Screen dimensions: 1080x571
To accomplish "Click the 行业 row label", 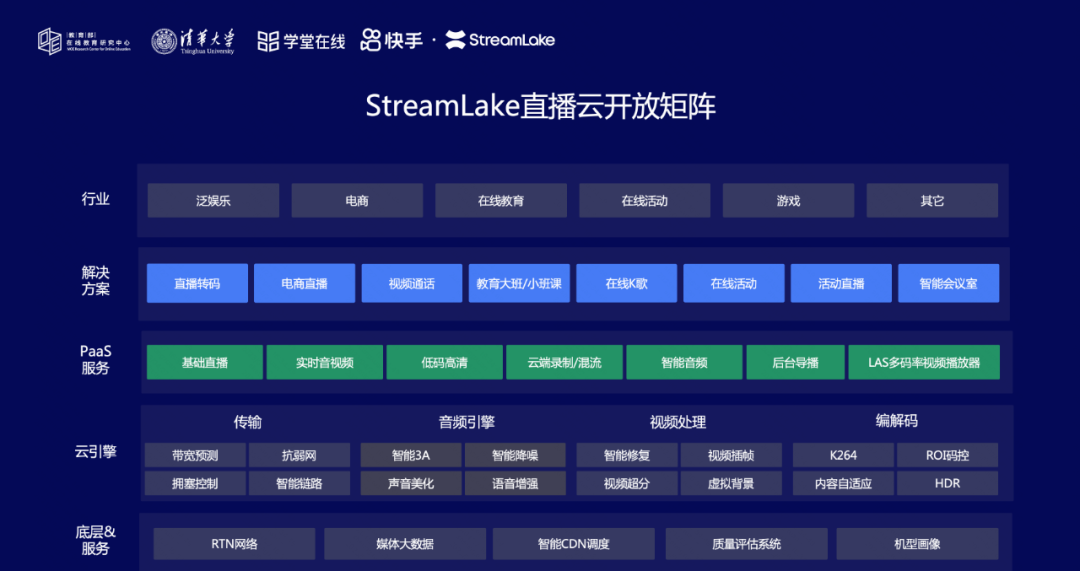I will (96, 200).
